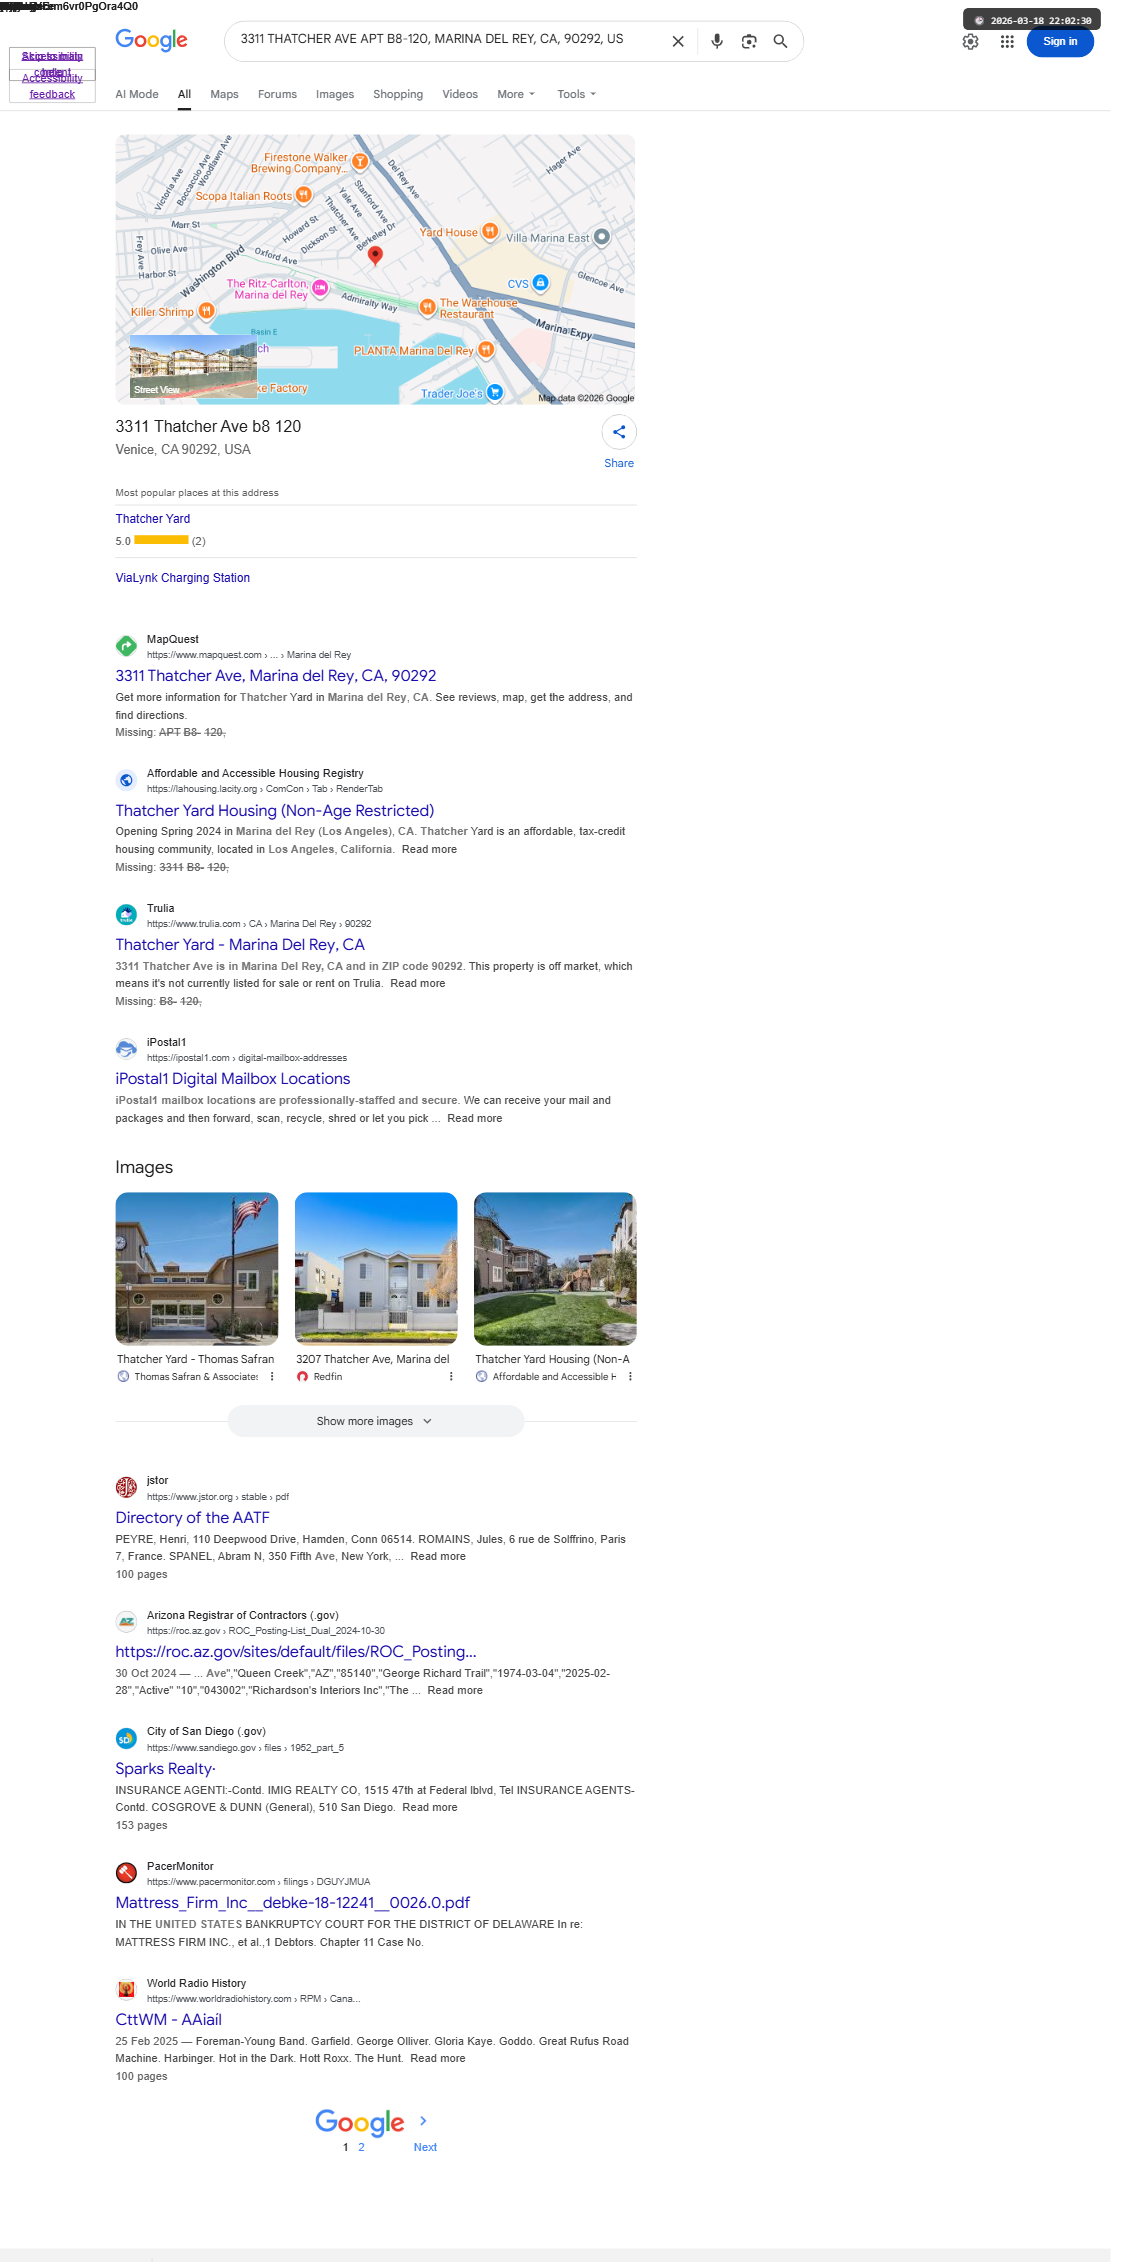Click Yard House restaurant marker
Screen dimensions: 1124x2262
coord(489,231)
